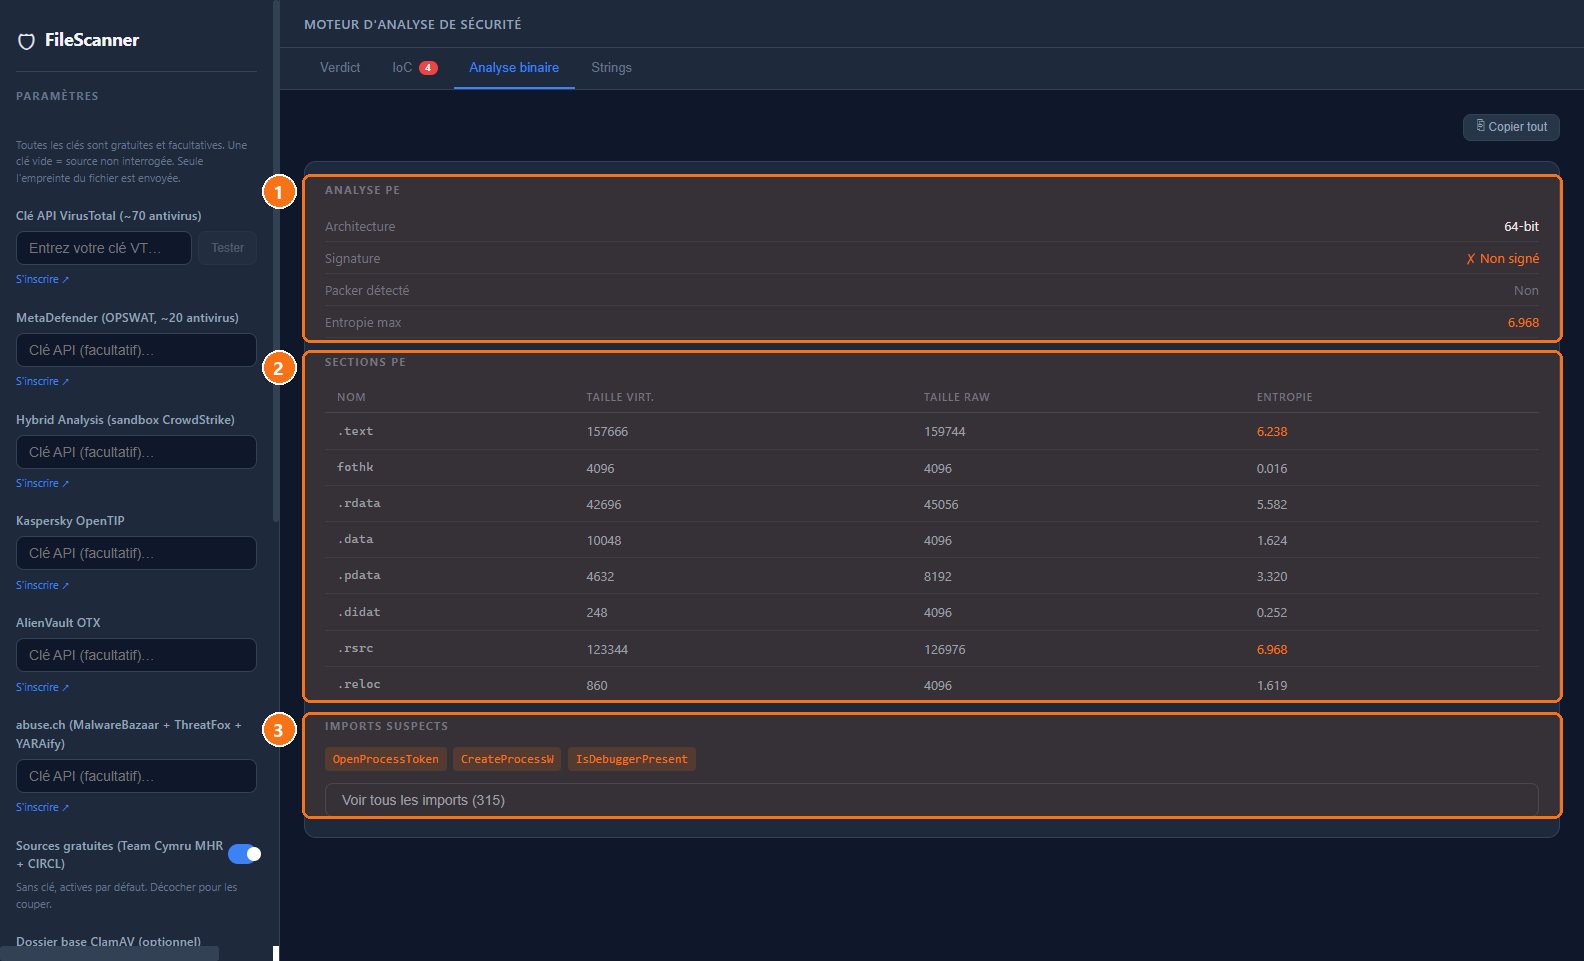Open the Strings tab
The image size is (1584, 961).
coord(611,67)
